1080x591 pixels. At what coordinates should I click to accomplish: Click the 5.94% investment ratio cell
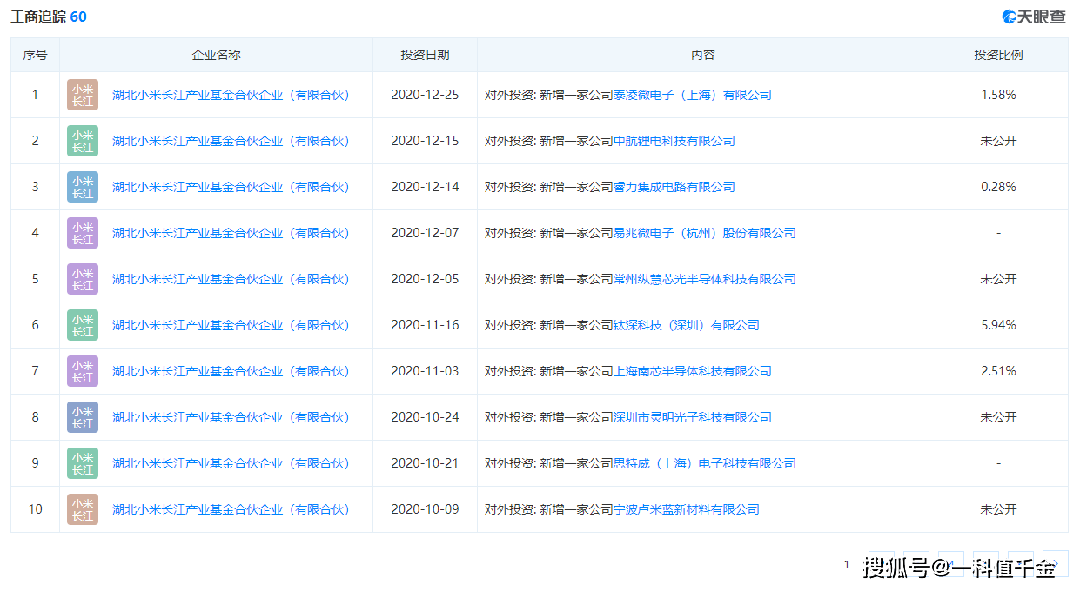pos(999,324)
